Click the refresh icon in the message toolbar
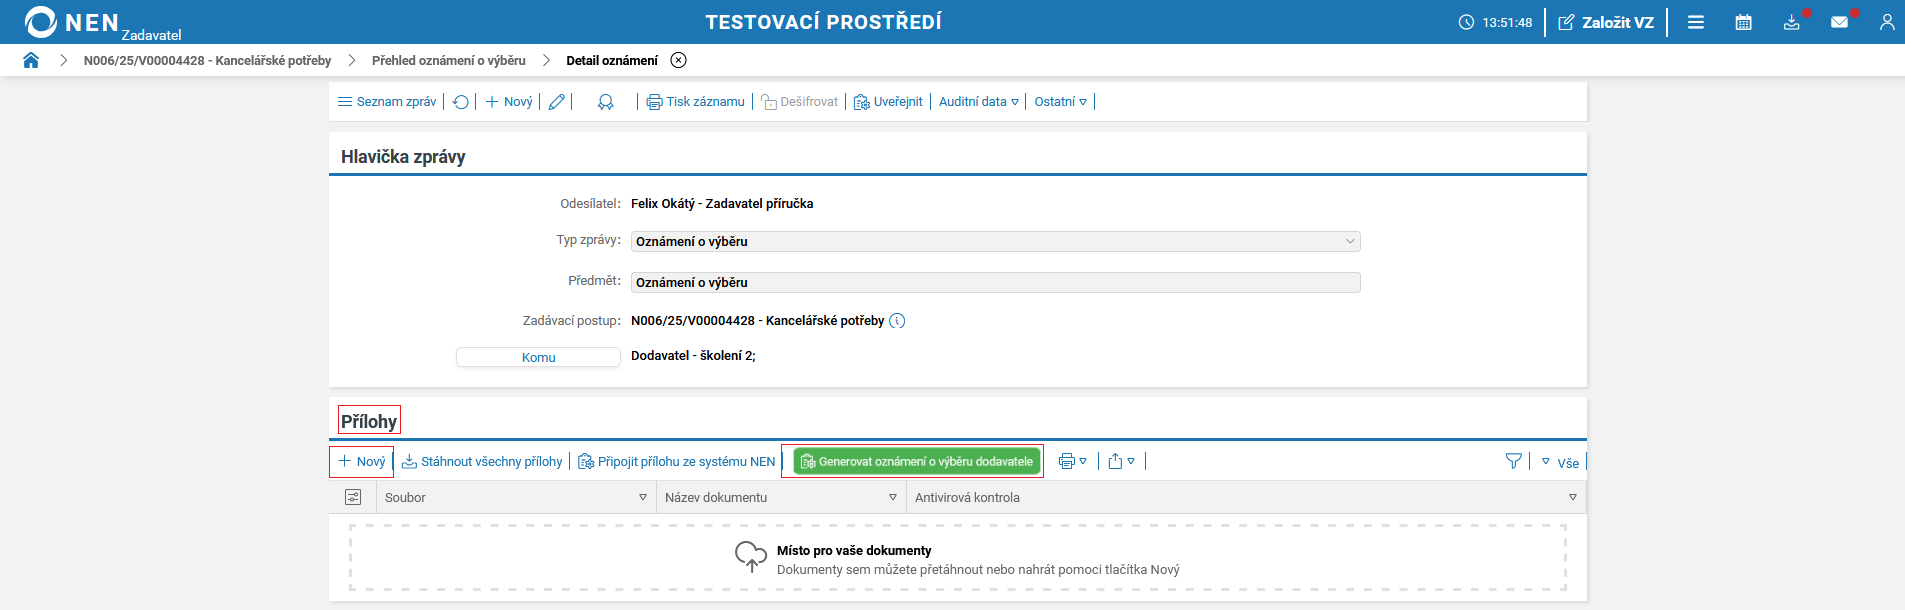 tap(461, 102)
